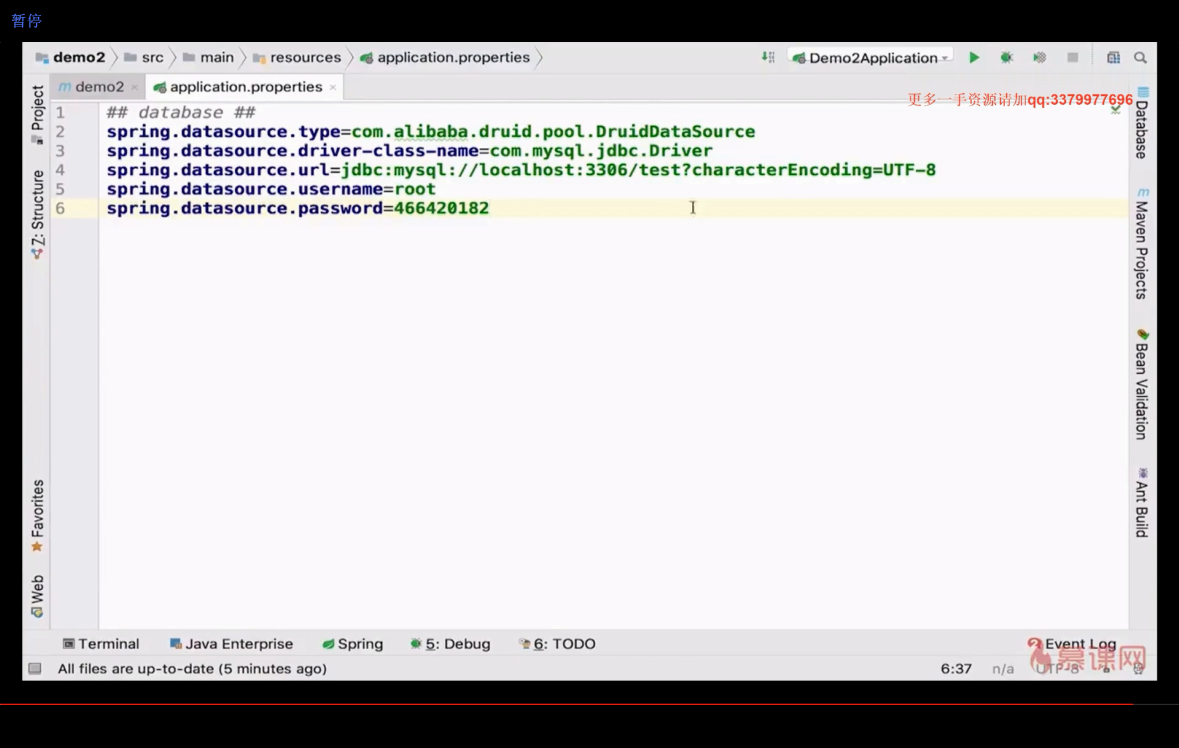Screen dimensions: 1179x748
Task: Toggle tool window bars icon in status bar
Action: coord(35,668)
